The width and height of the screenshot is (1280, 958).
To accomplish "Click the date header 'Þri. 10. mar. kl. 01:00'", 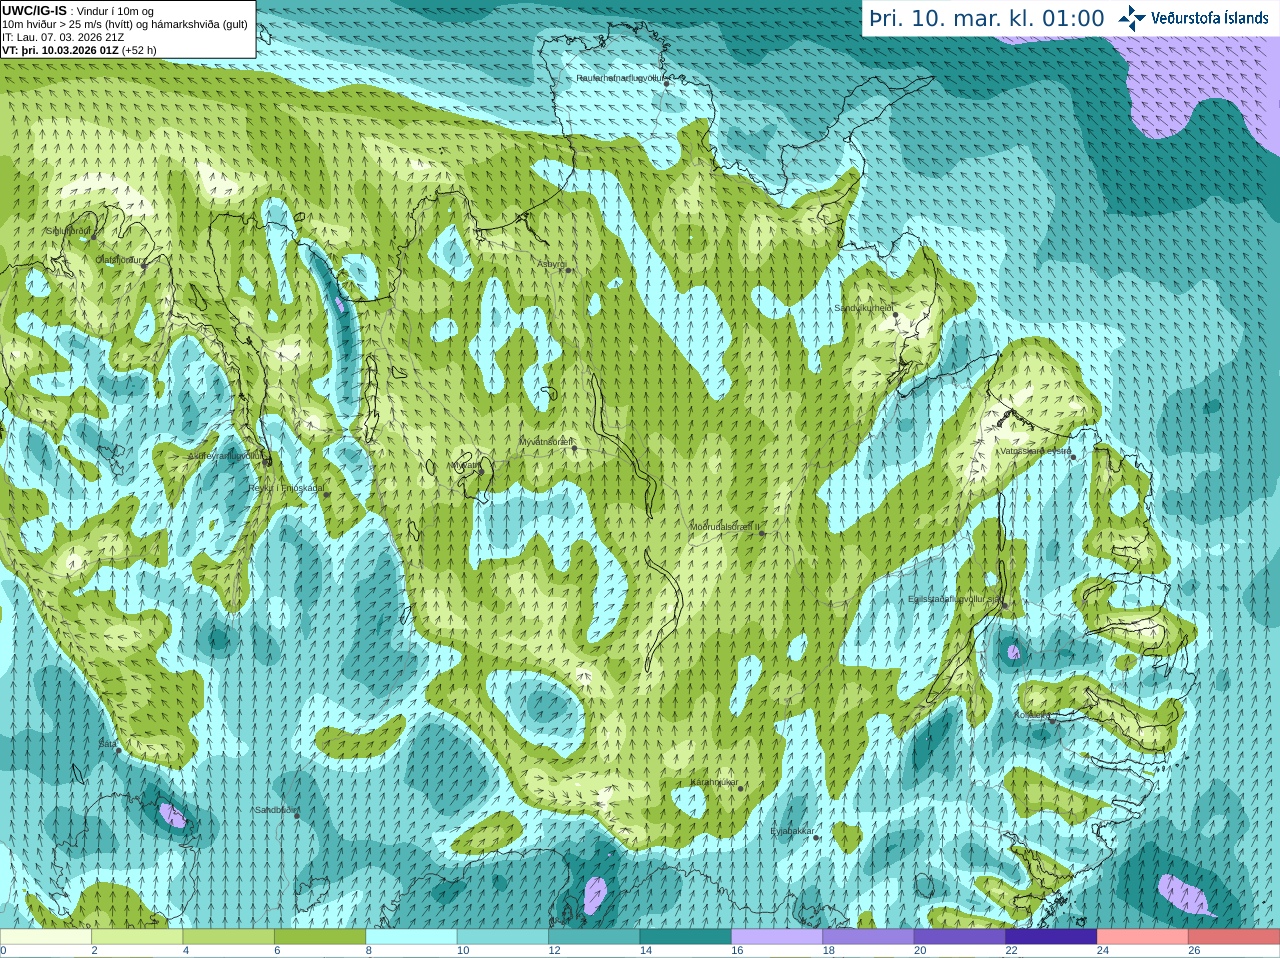I will (987, 18).
